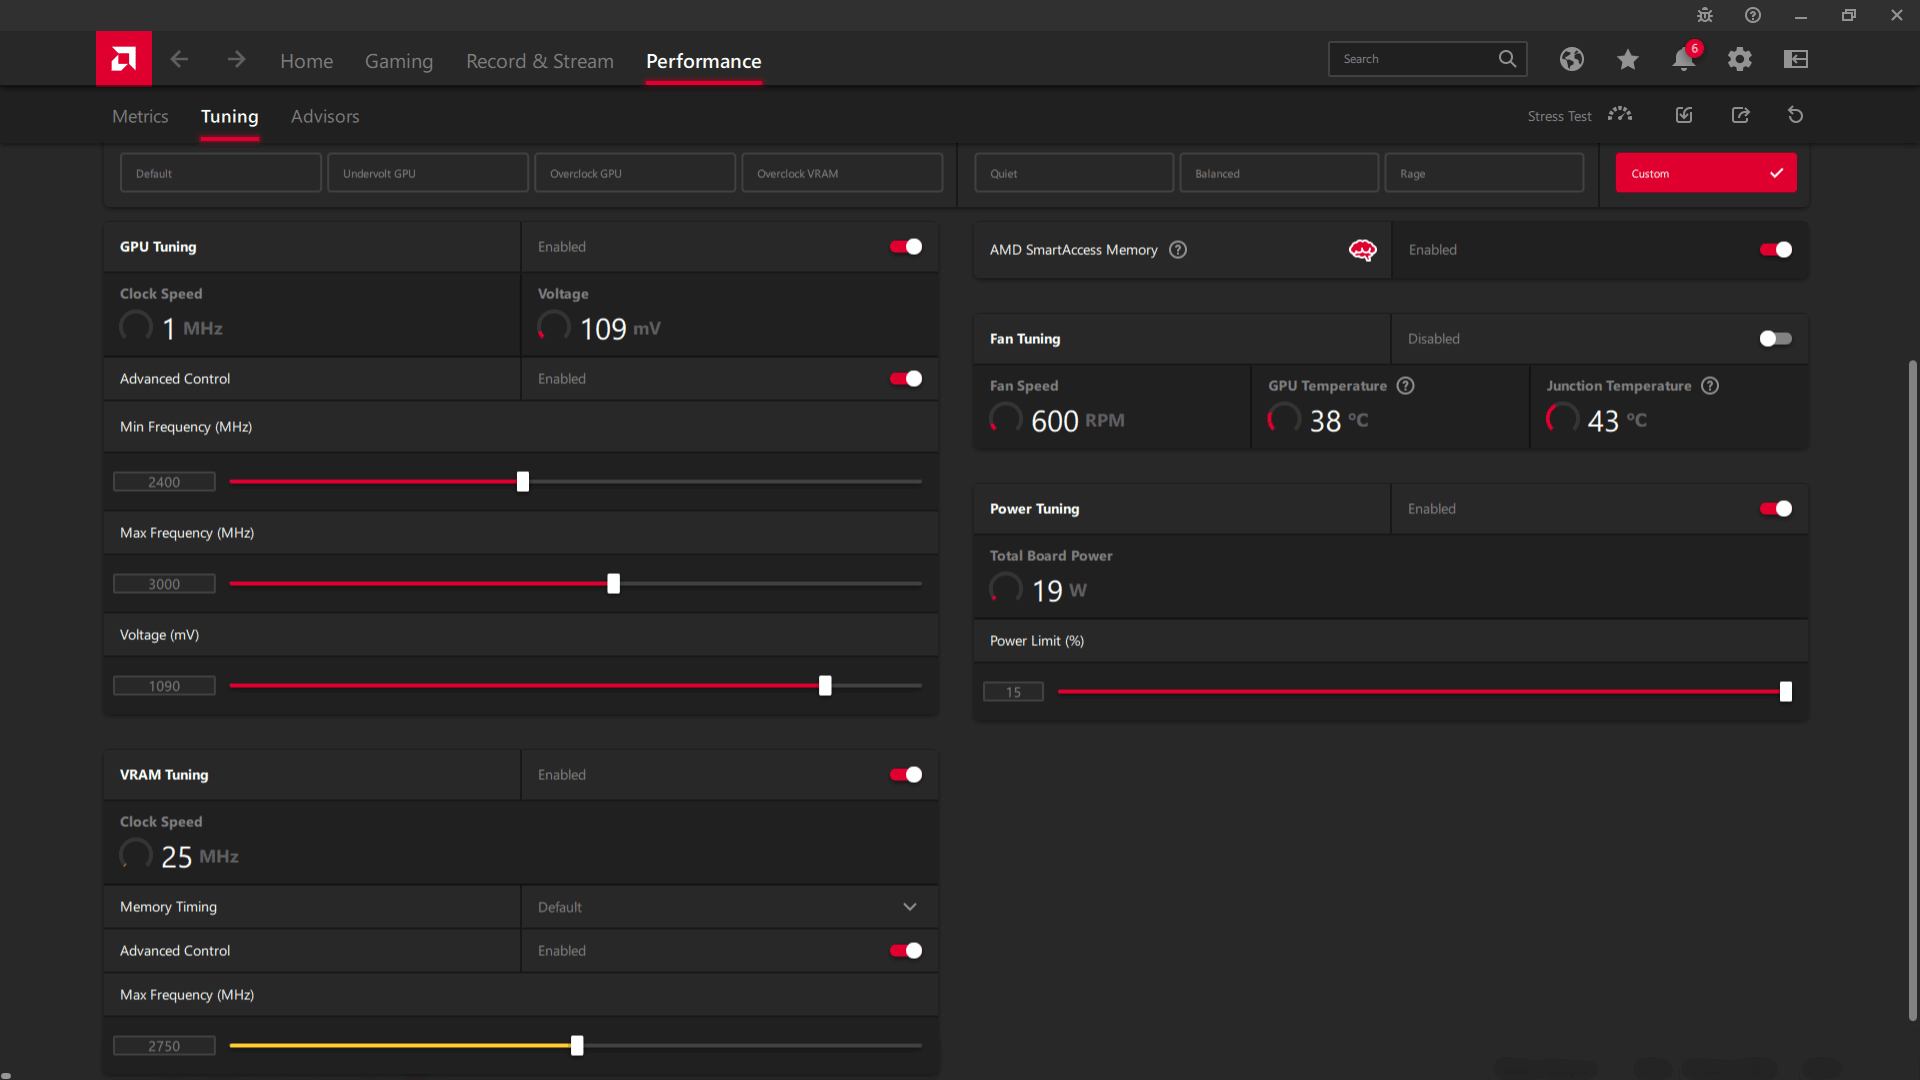The height and width of the screenshot is (1080, 1920).
Task: Select Undervolt GPU preset
Action: tap(428, 173)
